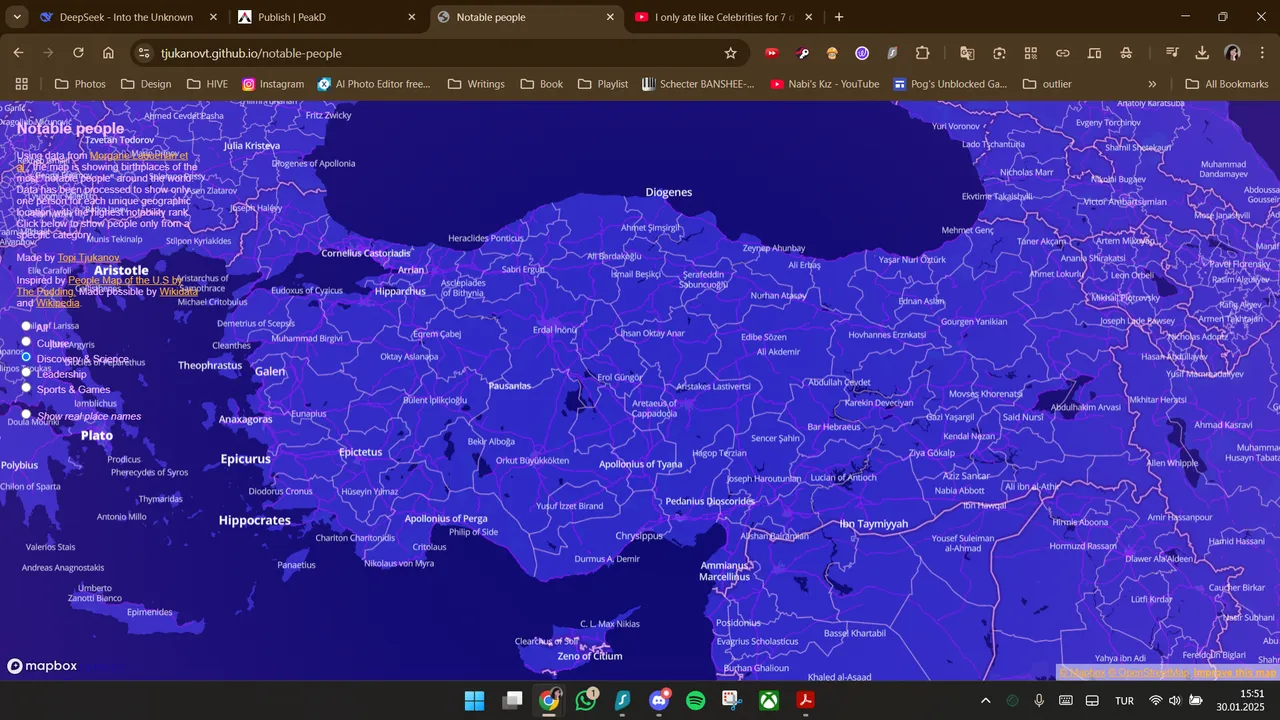Select the Culture radio button
Image resolution: width=1280 pixels, height=720 pixels.
pyautogui.click(x=26, y=342)
